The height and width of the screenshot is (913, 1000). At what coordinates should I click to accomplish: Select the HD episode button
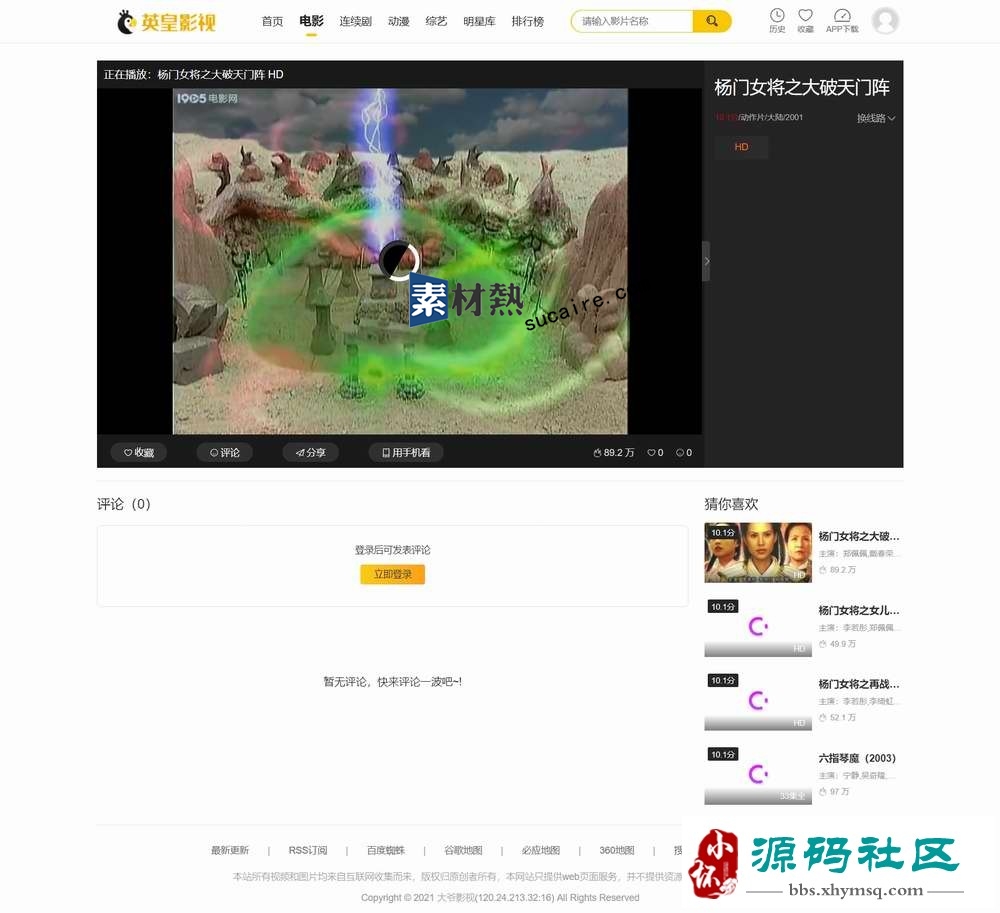(x=741, y=147)
